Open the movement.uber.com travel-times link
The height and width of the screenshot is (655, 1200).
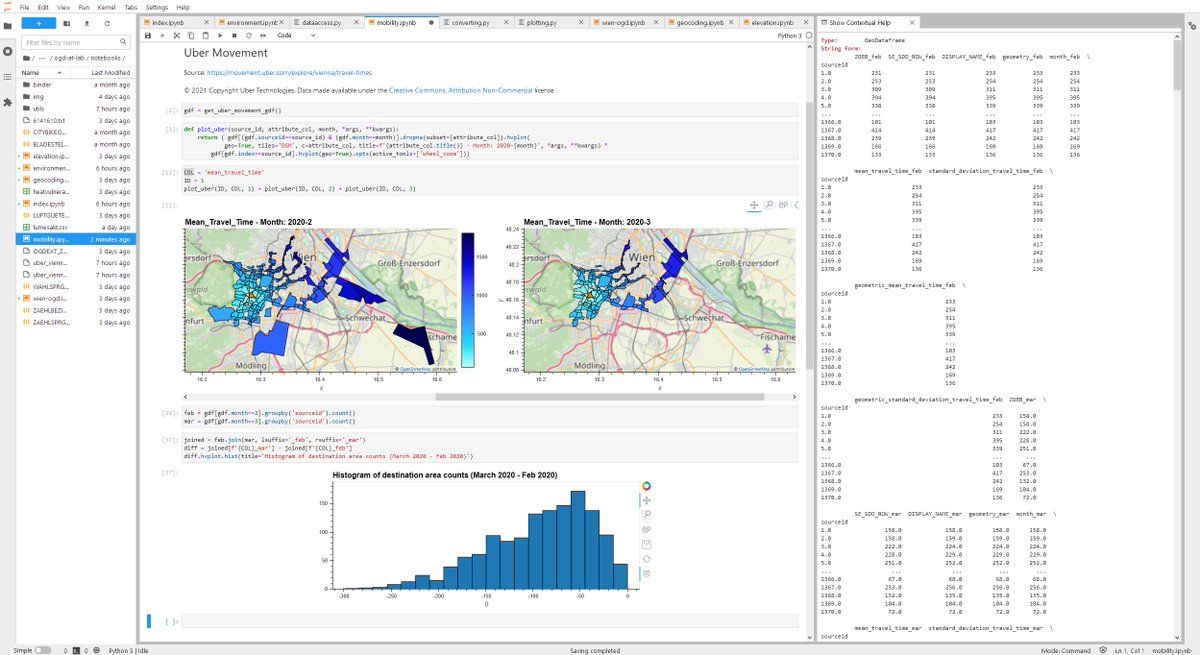(290, 73)
